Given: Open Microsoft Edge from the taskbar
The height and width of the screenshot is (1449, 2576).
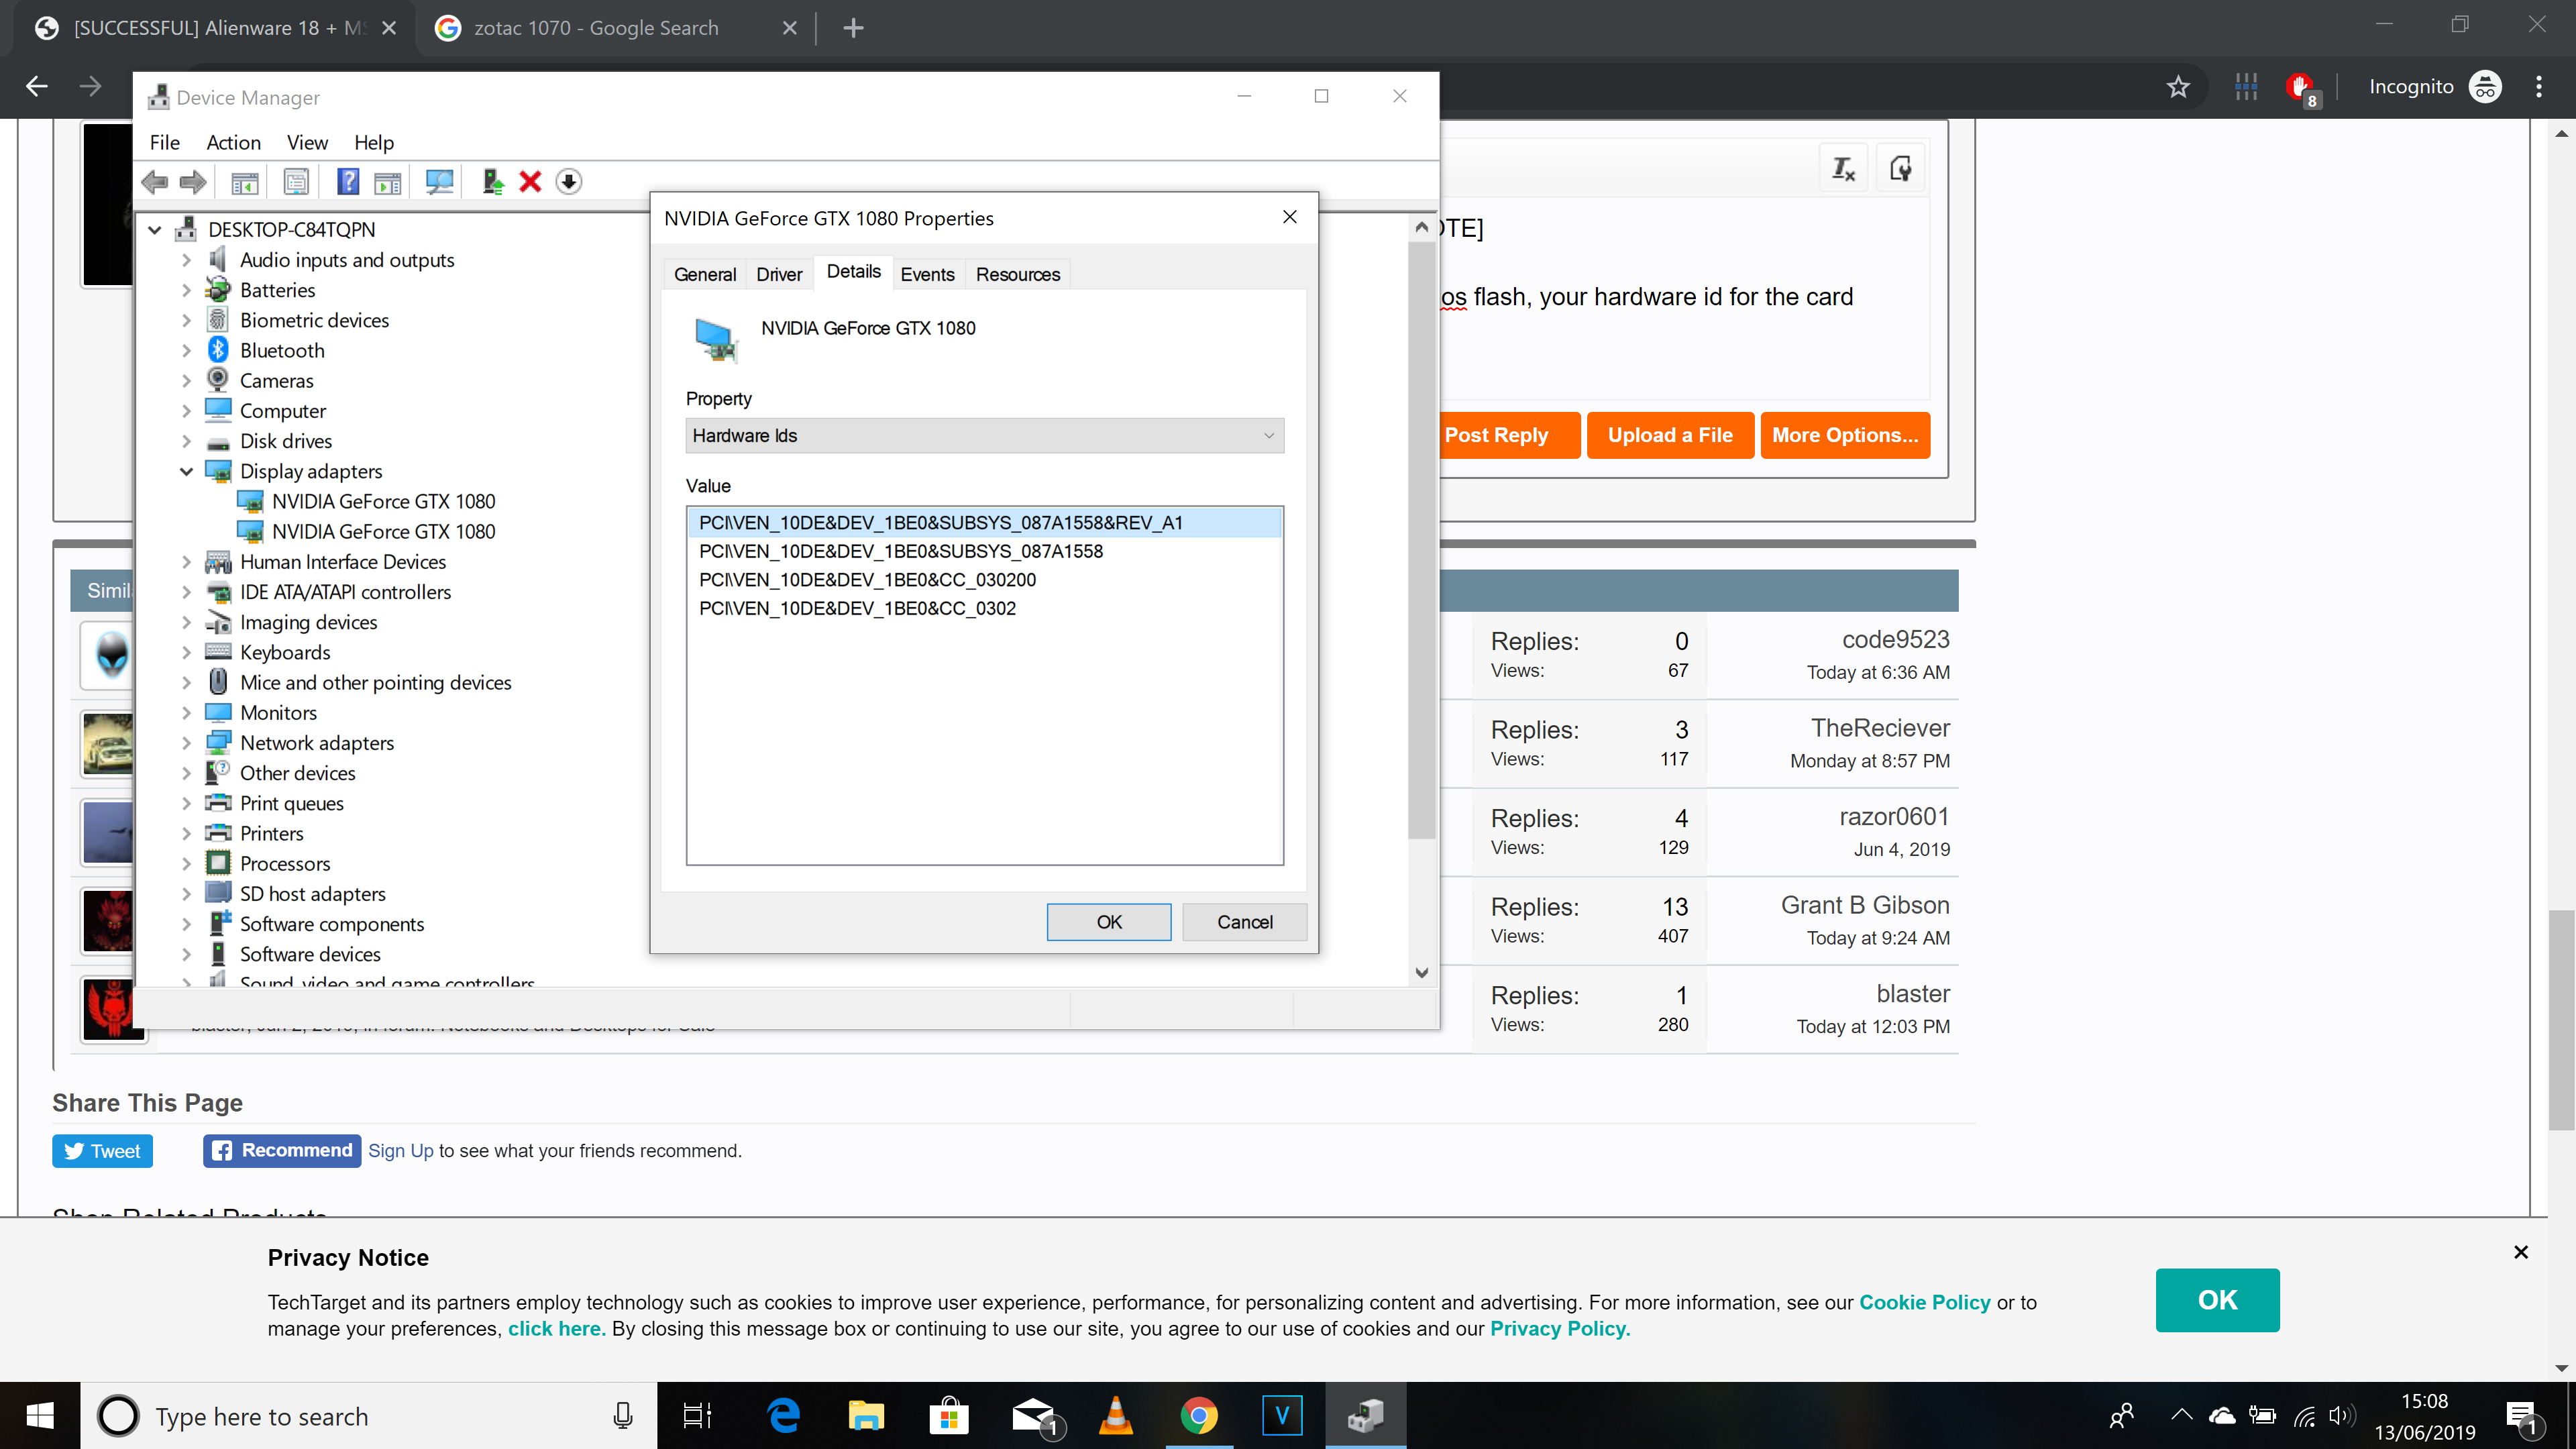Looking at the screenshot, I should point(783,1416).
